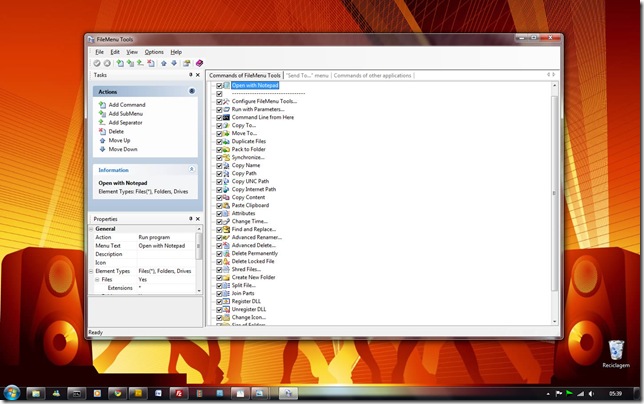
Task: Click the icon beside Copy Internet Path
Action: point(226,189)
